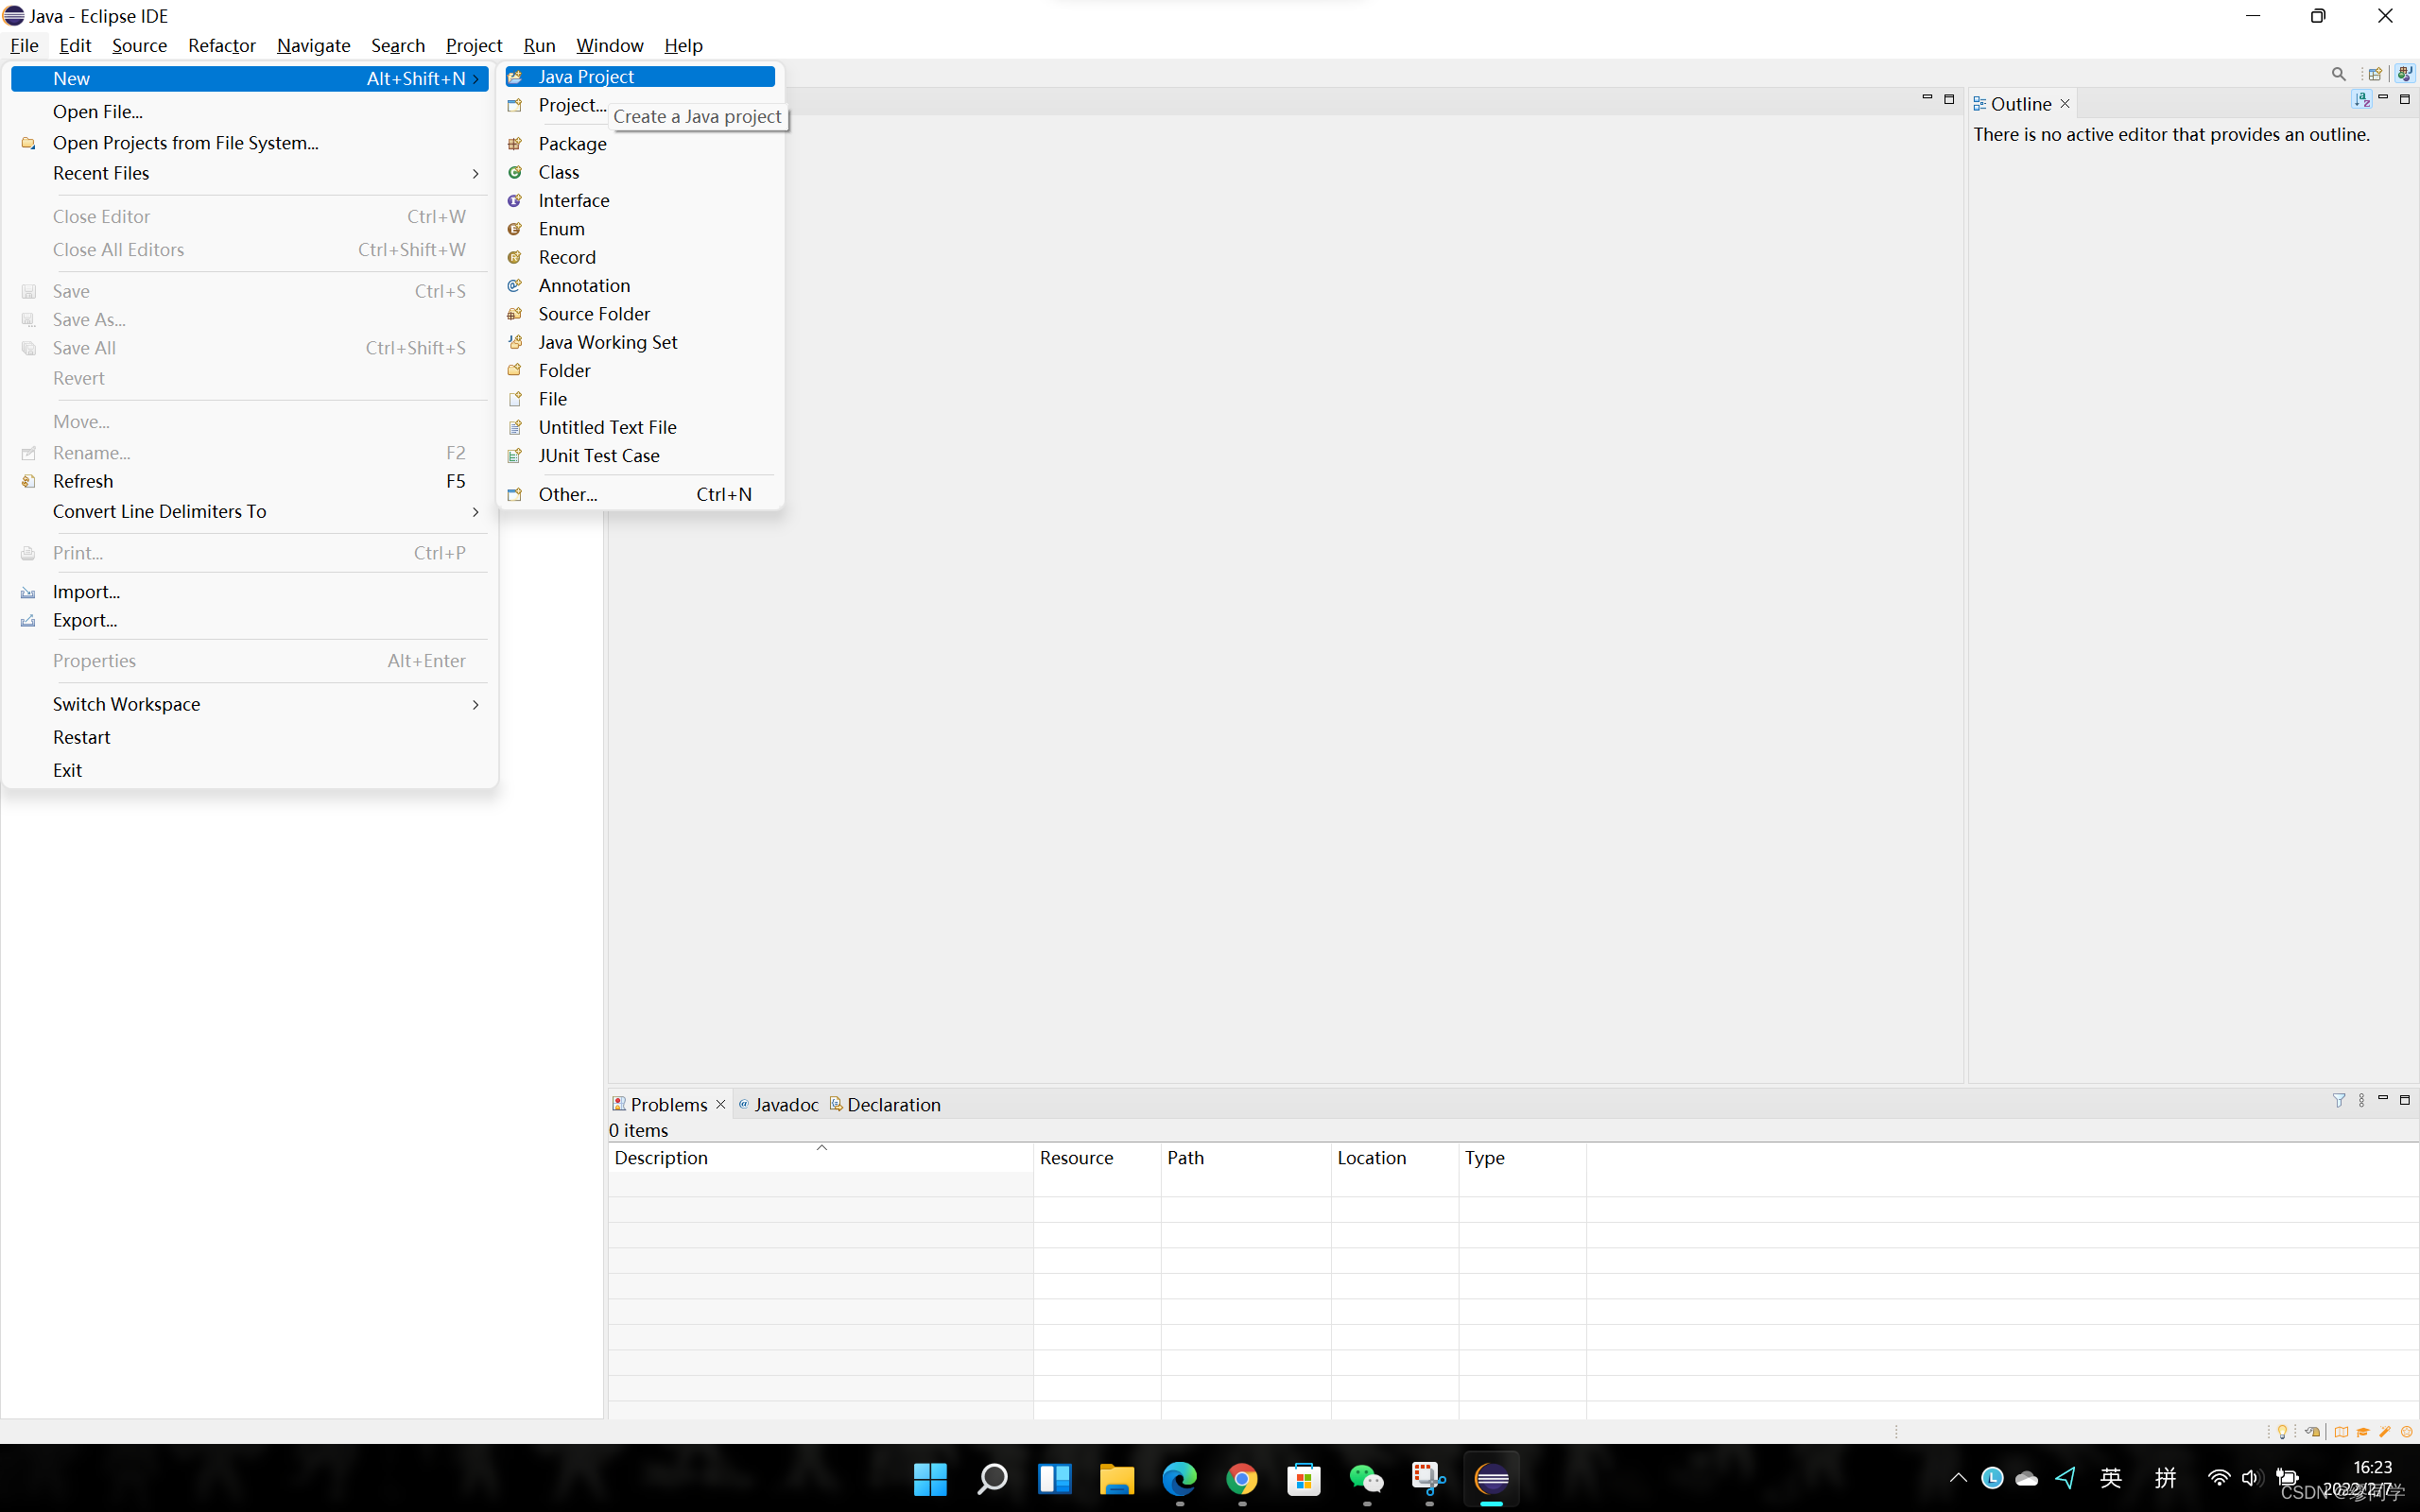Create a new Interface
The width and height of the screenshot is (2420, 1512).
pyautogui.click(x=640, y=200)
